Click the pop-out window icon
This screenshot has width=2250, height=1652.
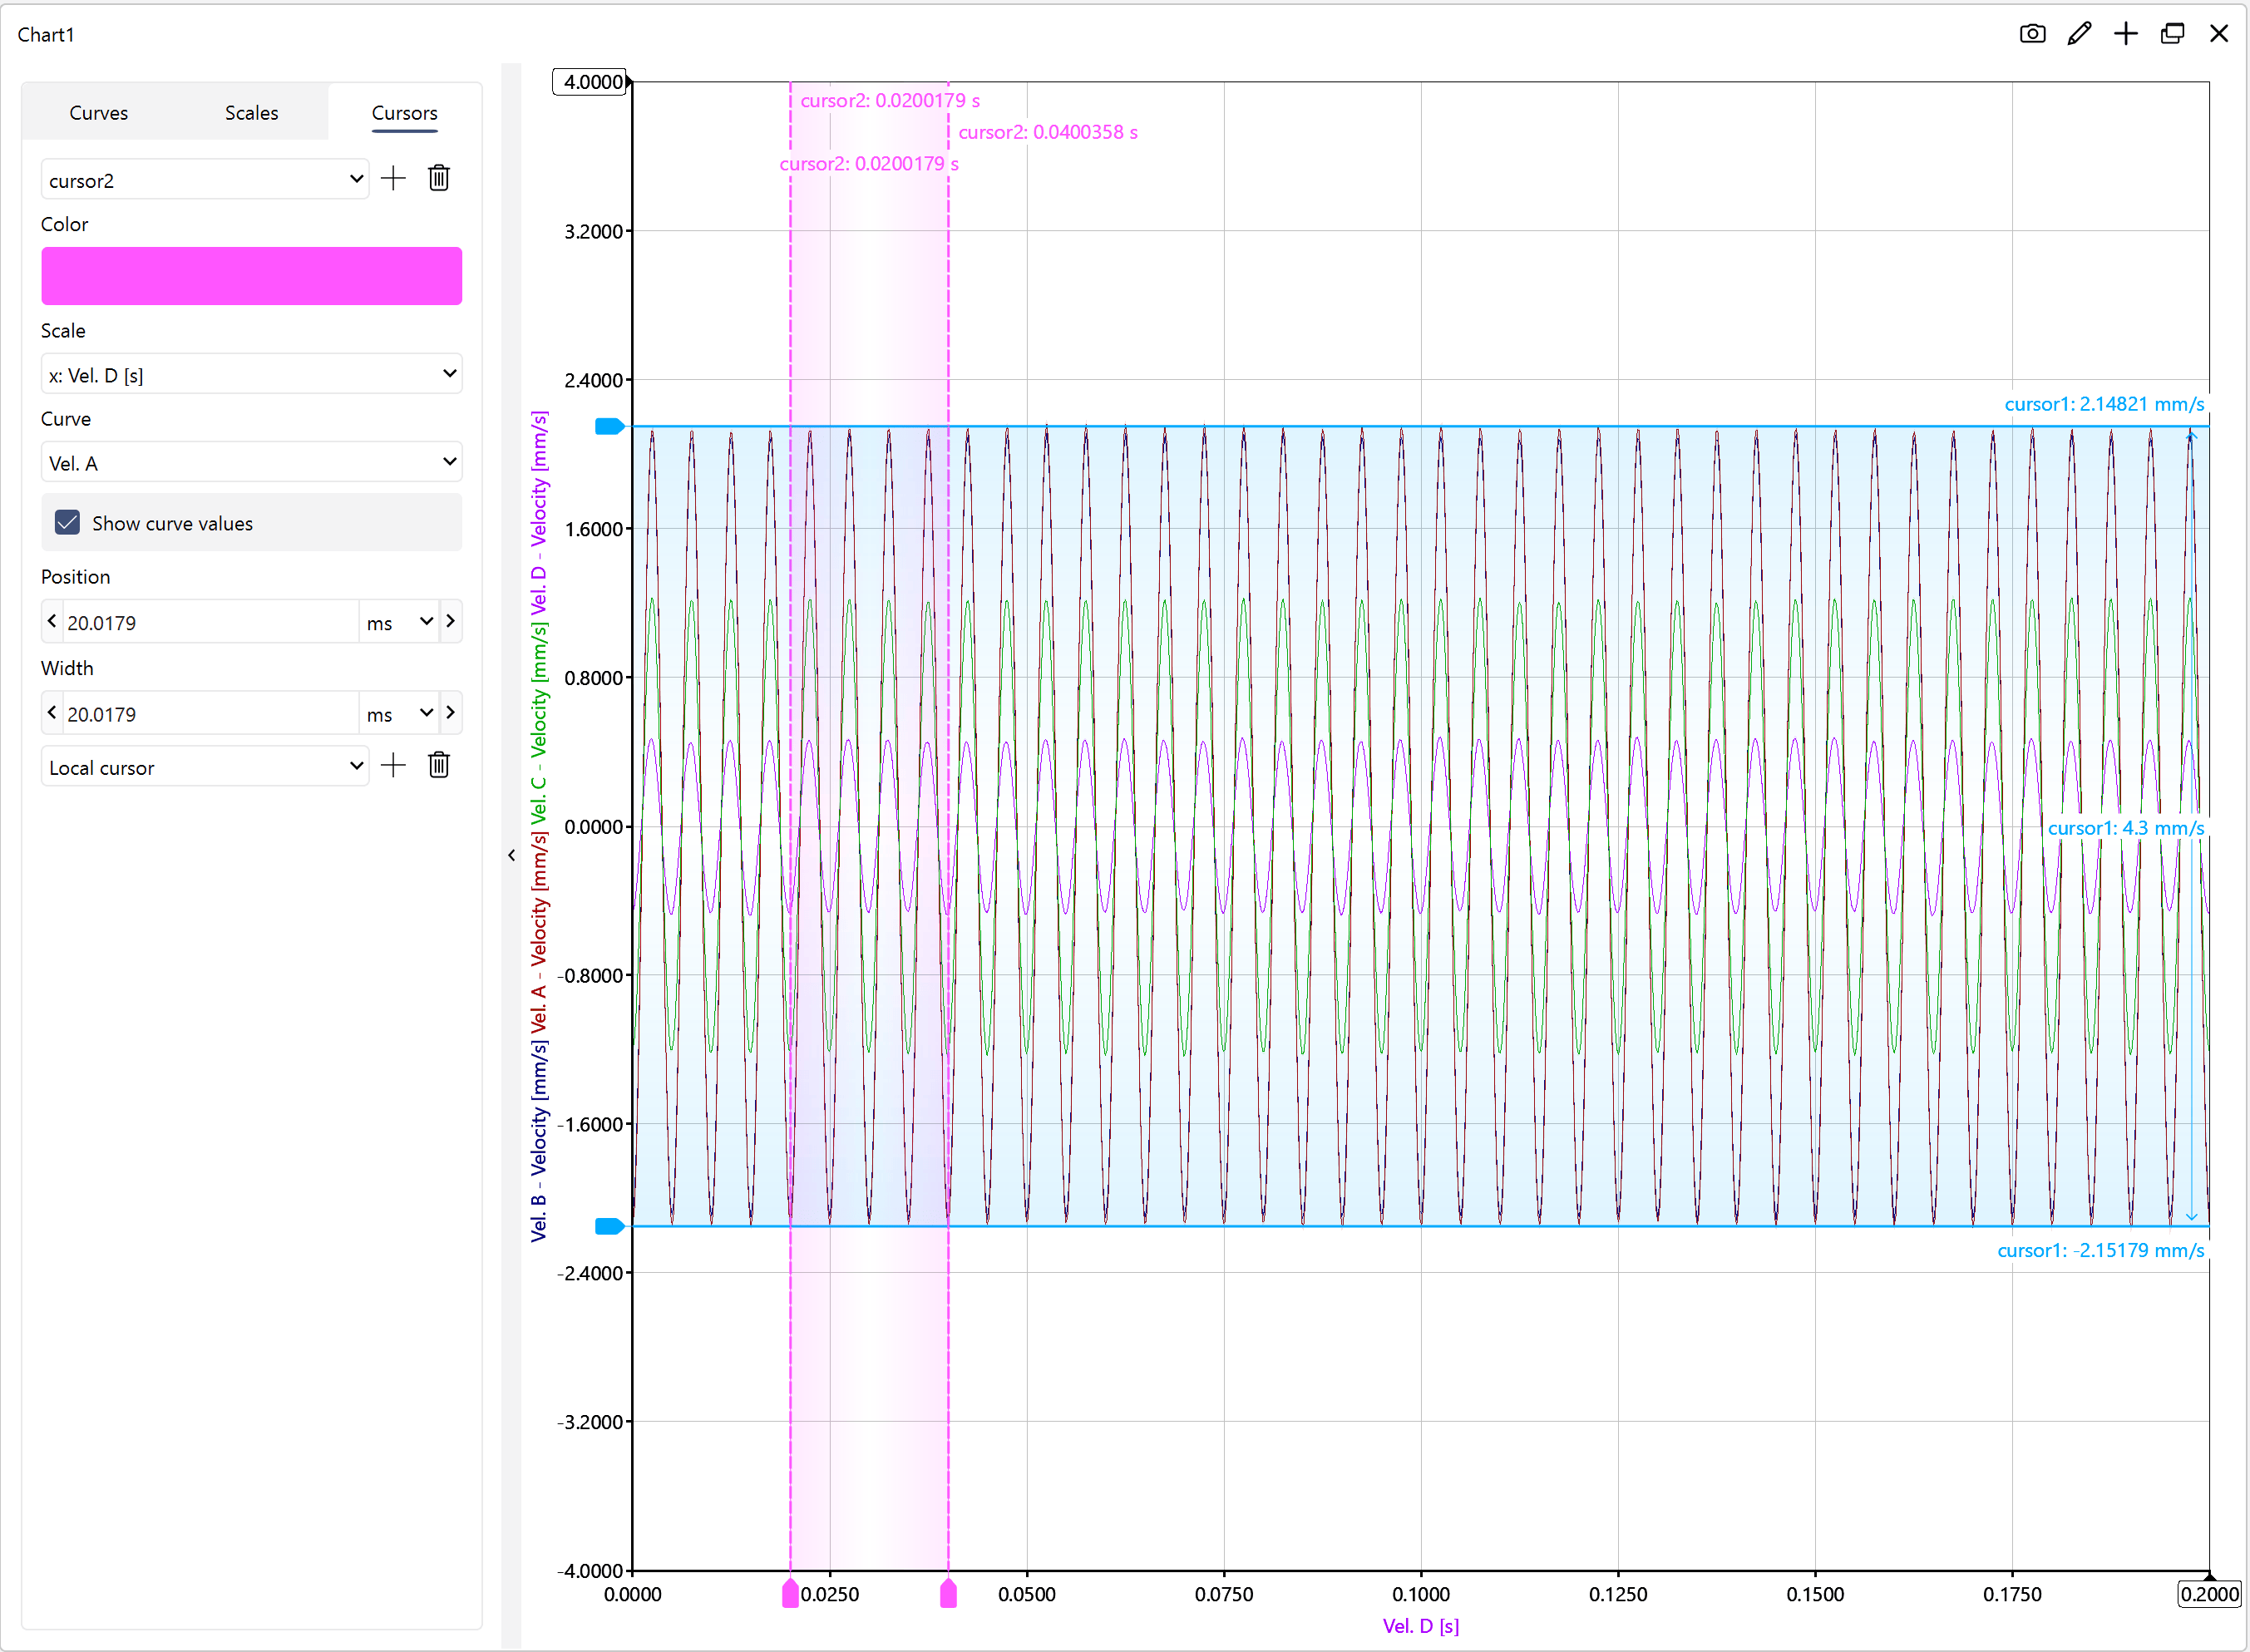pyautogui.click(x=2172, y=34)
